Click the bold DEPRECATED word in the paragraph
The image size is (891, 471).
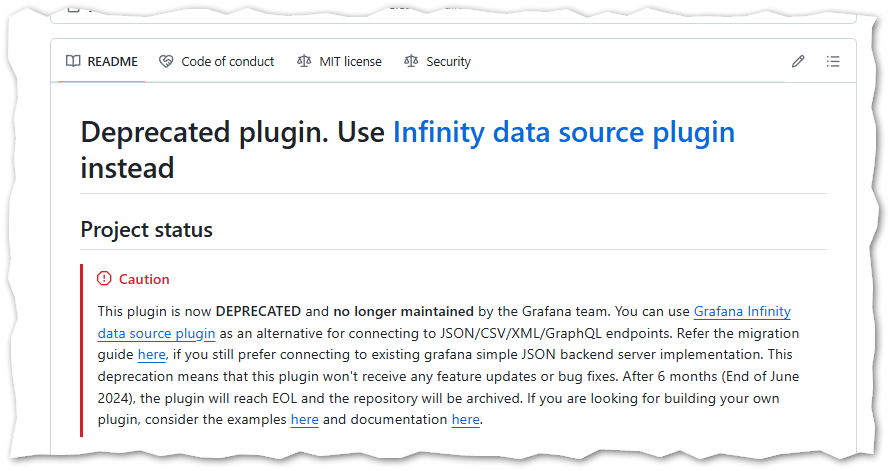[255, 311]
